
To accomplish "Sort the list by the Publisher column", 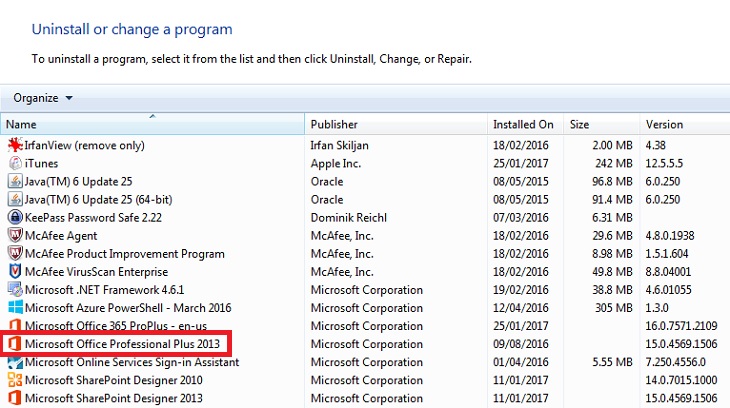I will point(396,124).
